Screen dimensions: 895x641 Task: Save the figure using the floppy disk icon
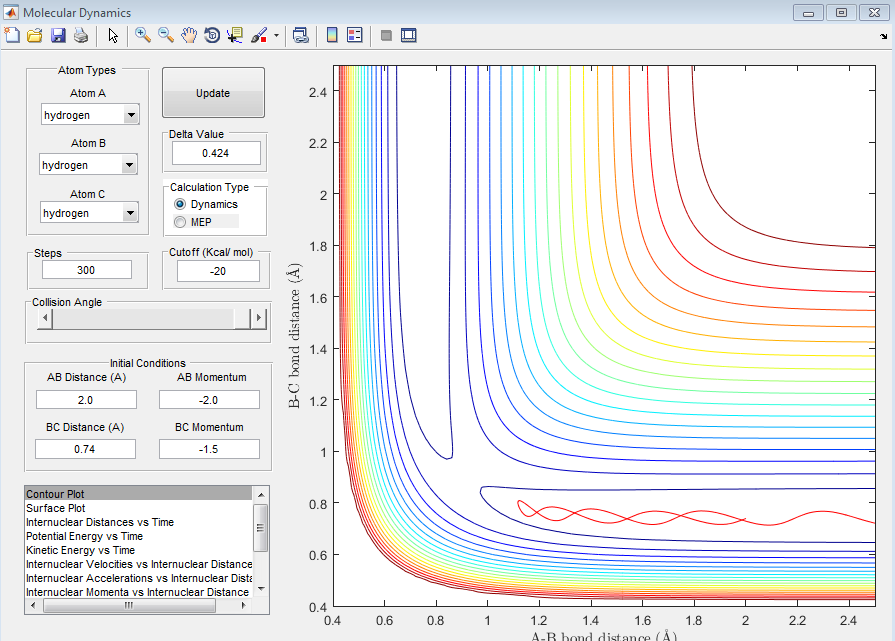tap(57, 35)
